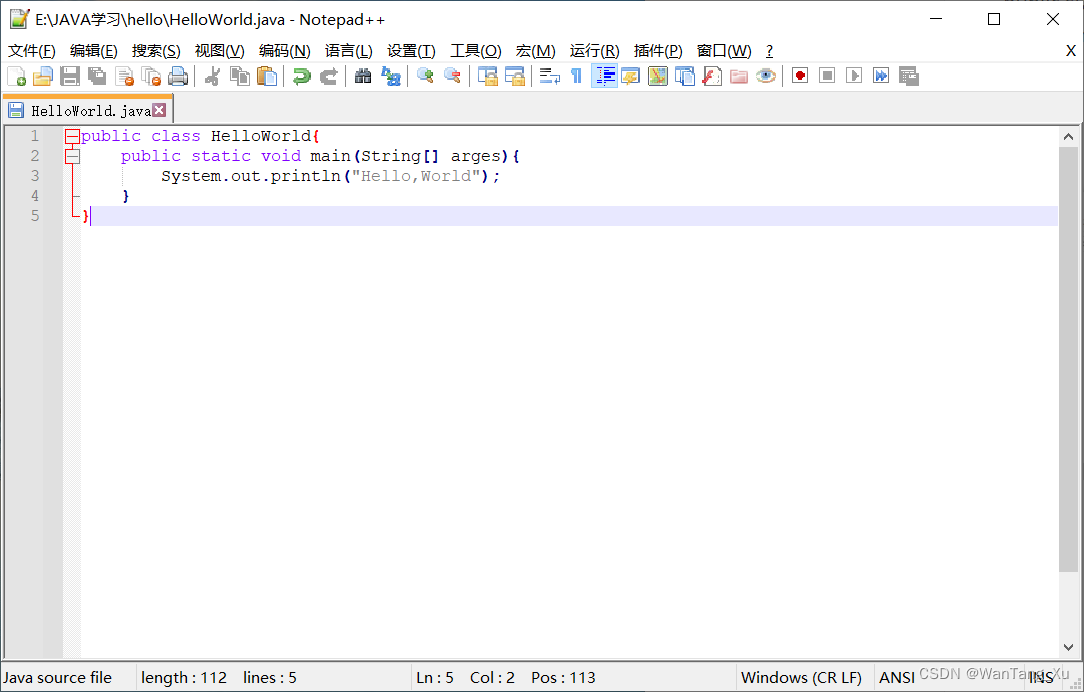Click line number 3 in margin
The height and width of the screenshot is (692, 1084).
35,176
